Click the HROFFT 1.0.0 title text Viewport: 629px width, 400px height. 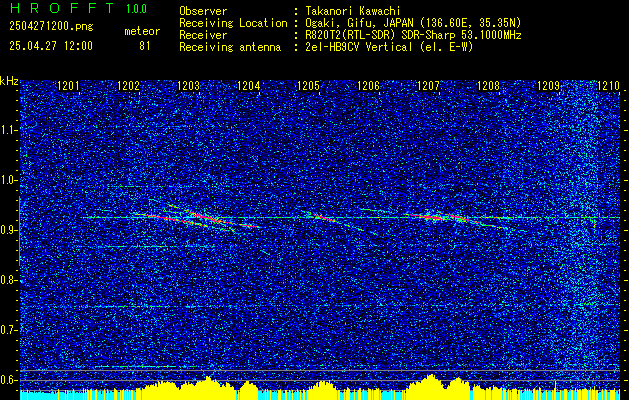click(x=78, y=8)
